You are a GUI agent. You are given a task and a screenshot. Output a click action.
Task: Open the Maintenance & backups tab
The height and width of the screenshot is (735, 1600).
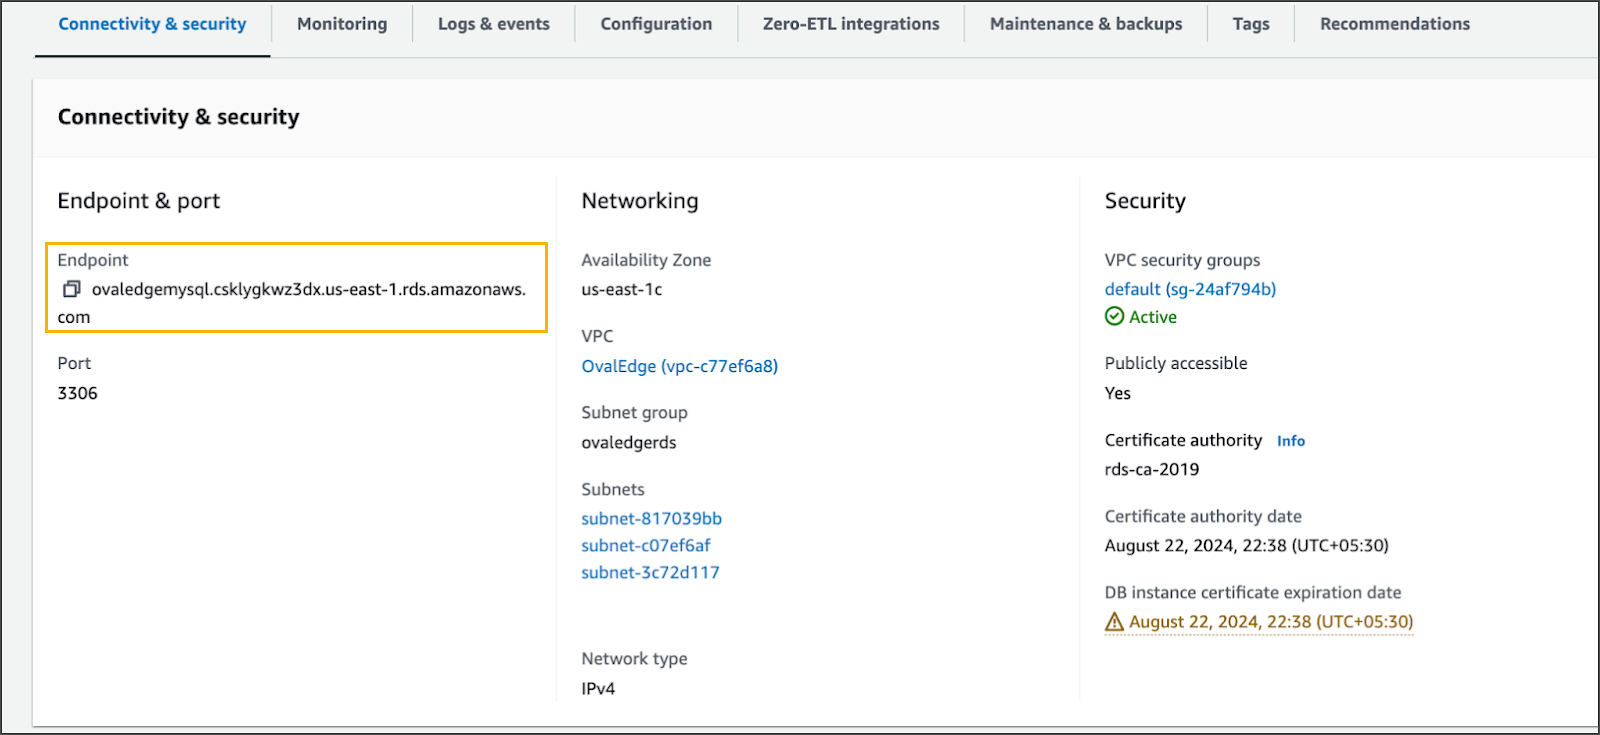coord(1086,24)
